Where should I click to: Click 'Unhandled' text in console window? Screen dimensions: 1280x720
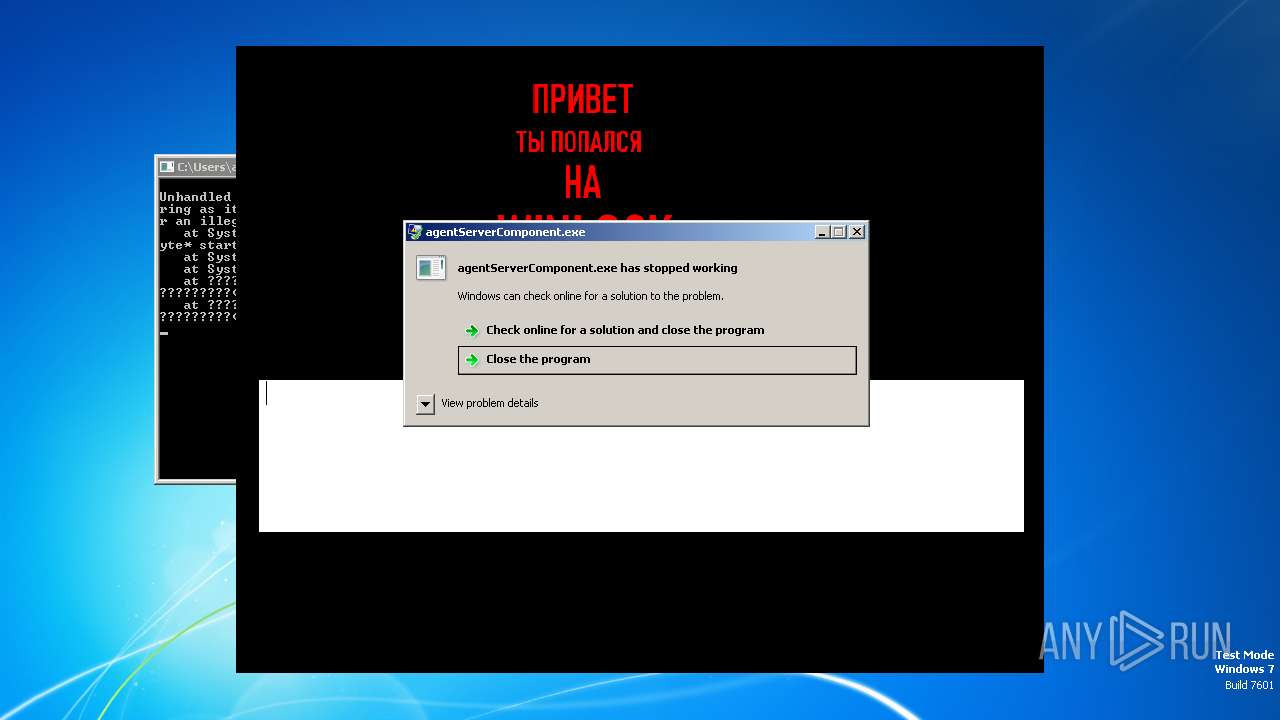coord(195,197)
